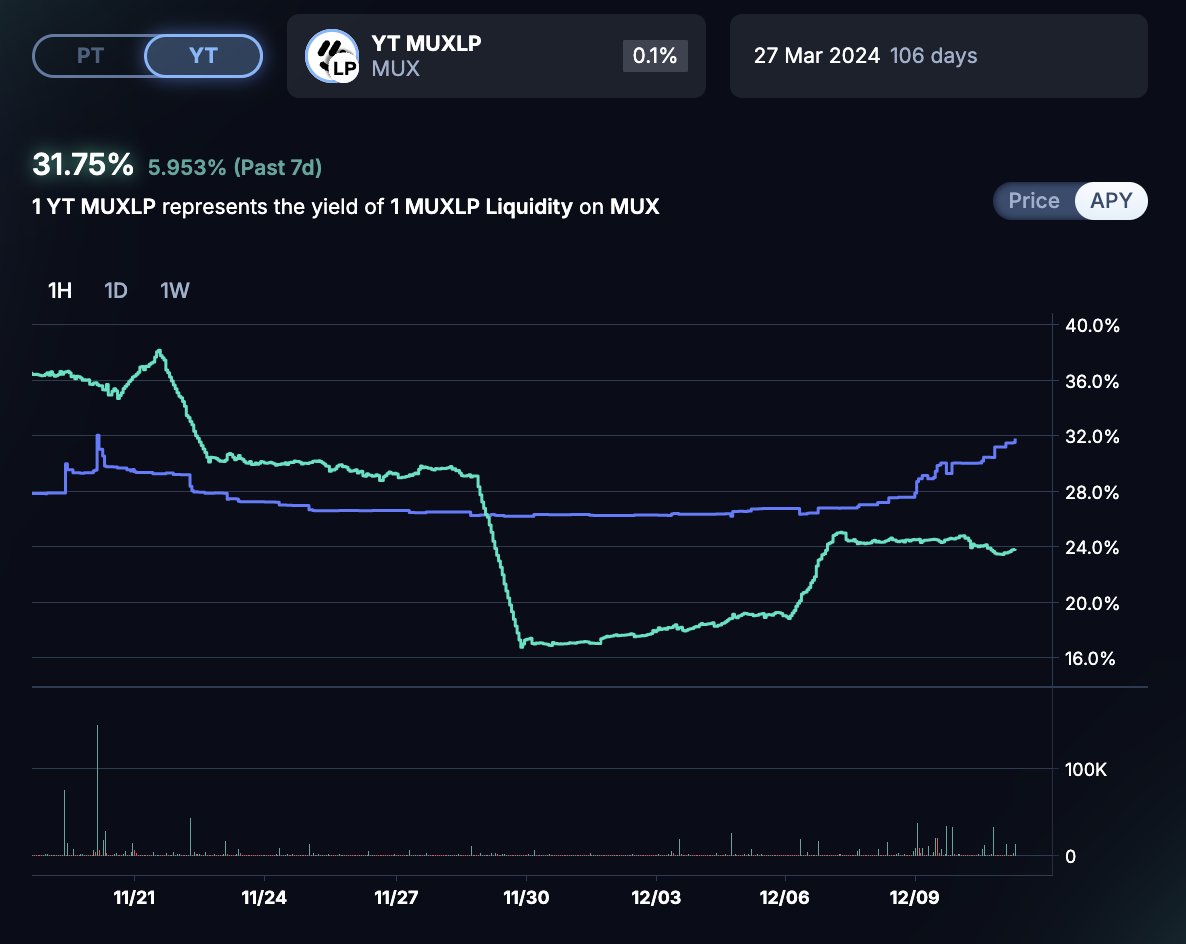Screen dimensions: 1186x944
Task: Select the 1W chart interval
Action: pyautogui.click(x=175, y=290)
